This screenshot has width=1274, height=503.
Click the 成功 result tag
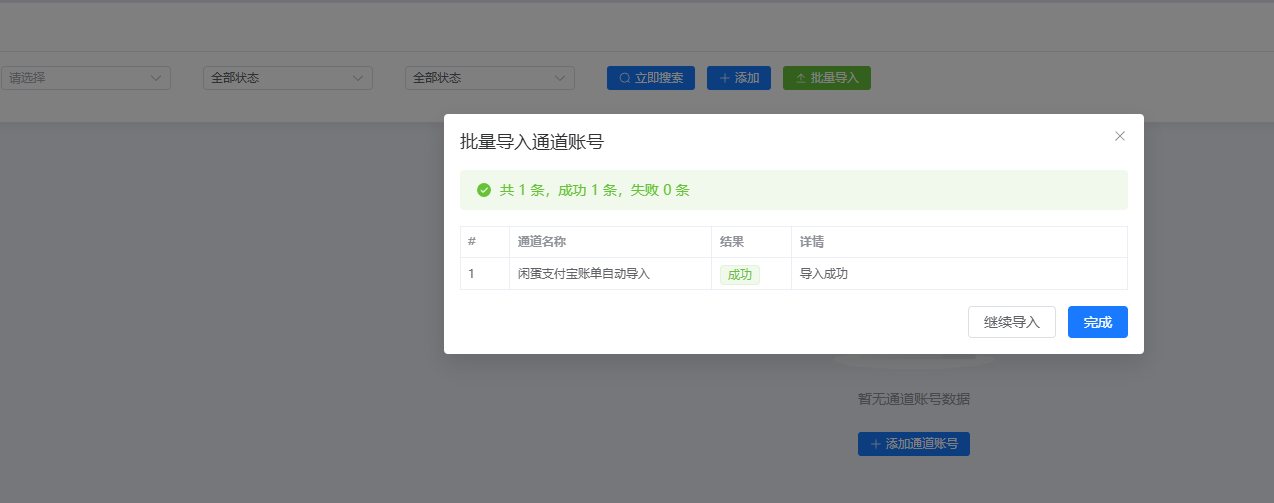[x=740, y=274]
